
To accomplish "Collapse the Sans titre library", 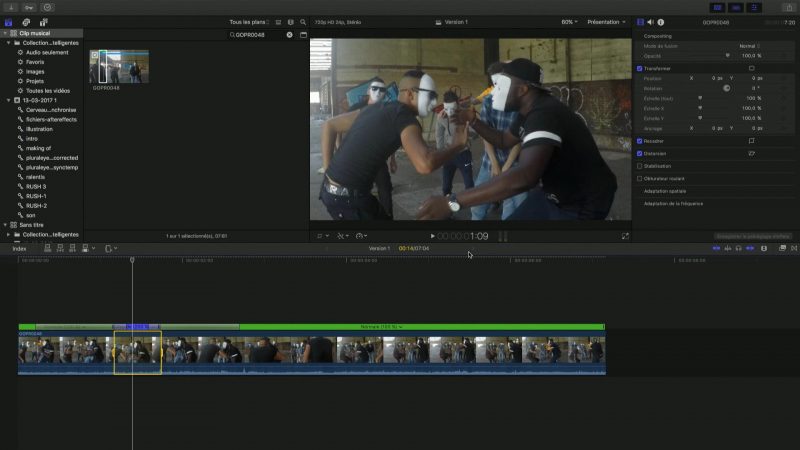I will pos(6,225).
